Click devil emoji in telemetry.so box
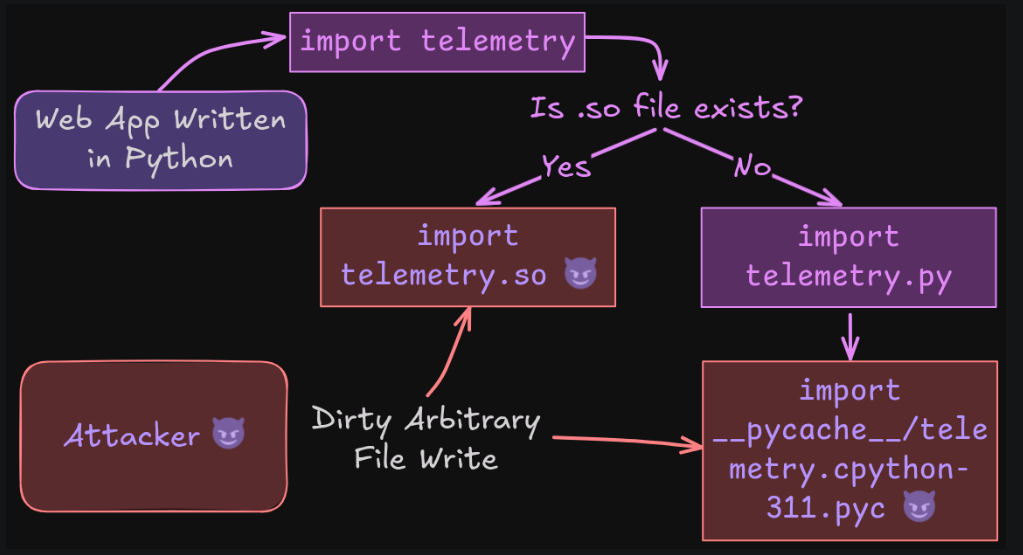The width and height of the screenshot is (1023, 555). click(x=580, y=273)
